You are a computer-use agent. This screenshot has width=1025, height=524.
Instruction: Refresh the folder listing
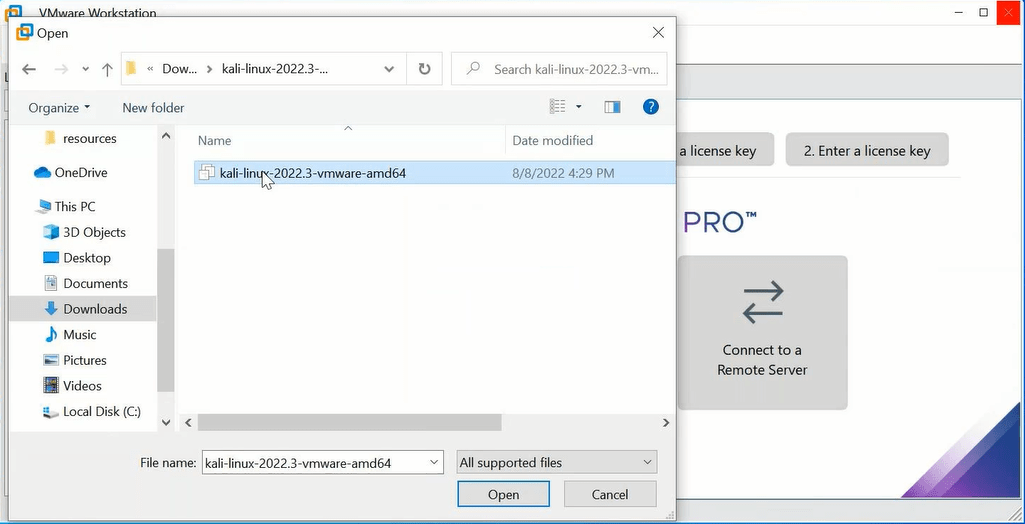424,69
